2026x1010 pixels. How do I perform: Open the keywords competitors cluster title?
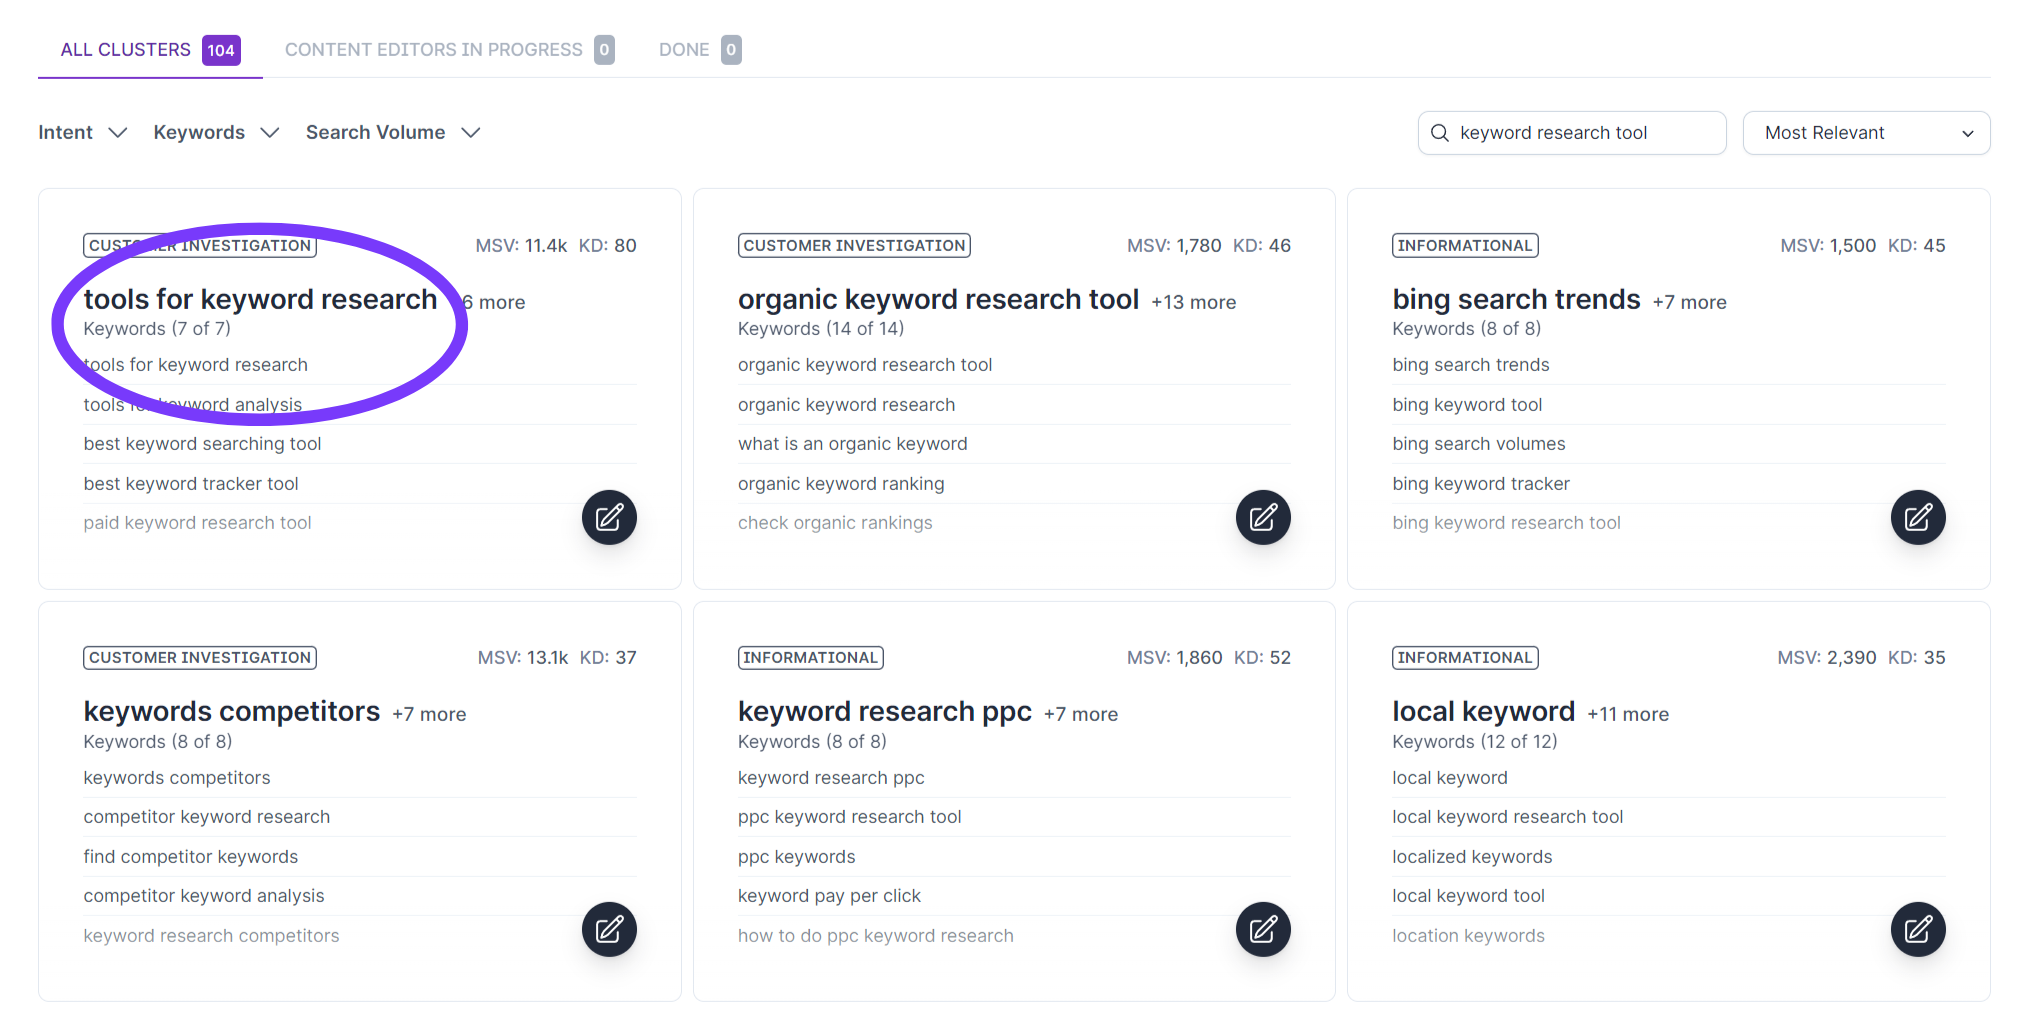tap(232, 711)
